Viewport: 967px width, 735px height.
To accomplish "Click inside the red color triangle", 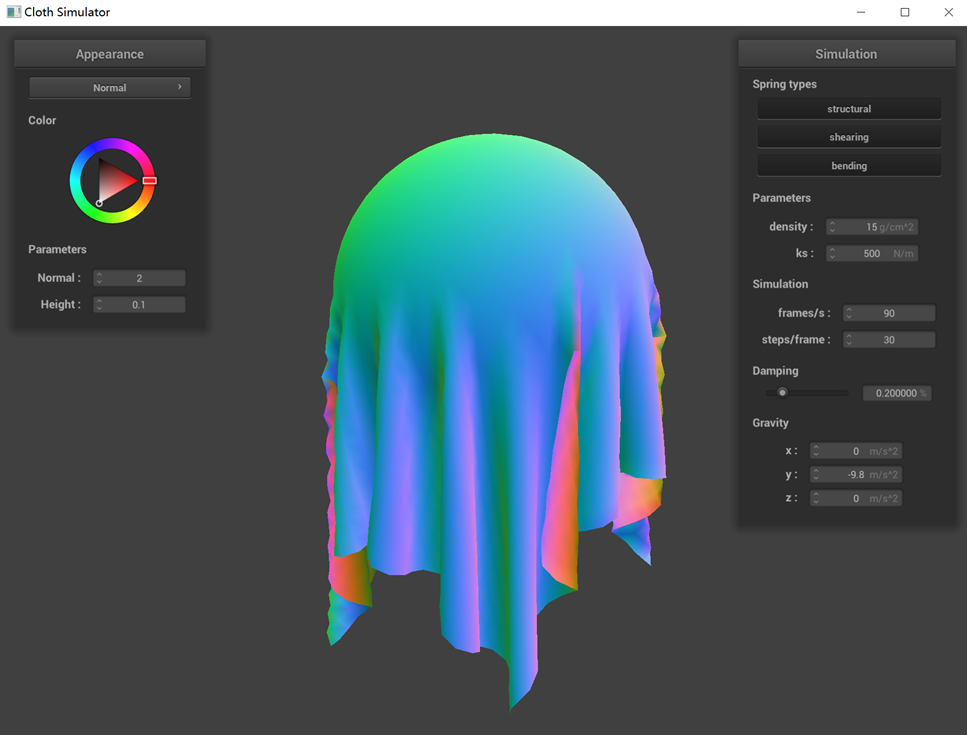I will click(x=114, y=181).
